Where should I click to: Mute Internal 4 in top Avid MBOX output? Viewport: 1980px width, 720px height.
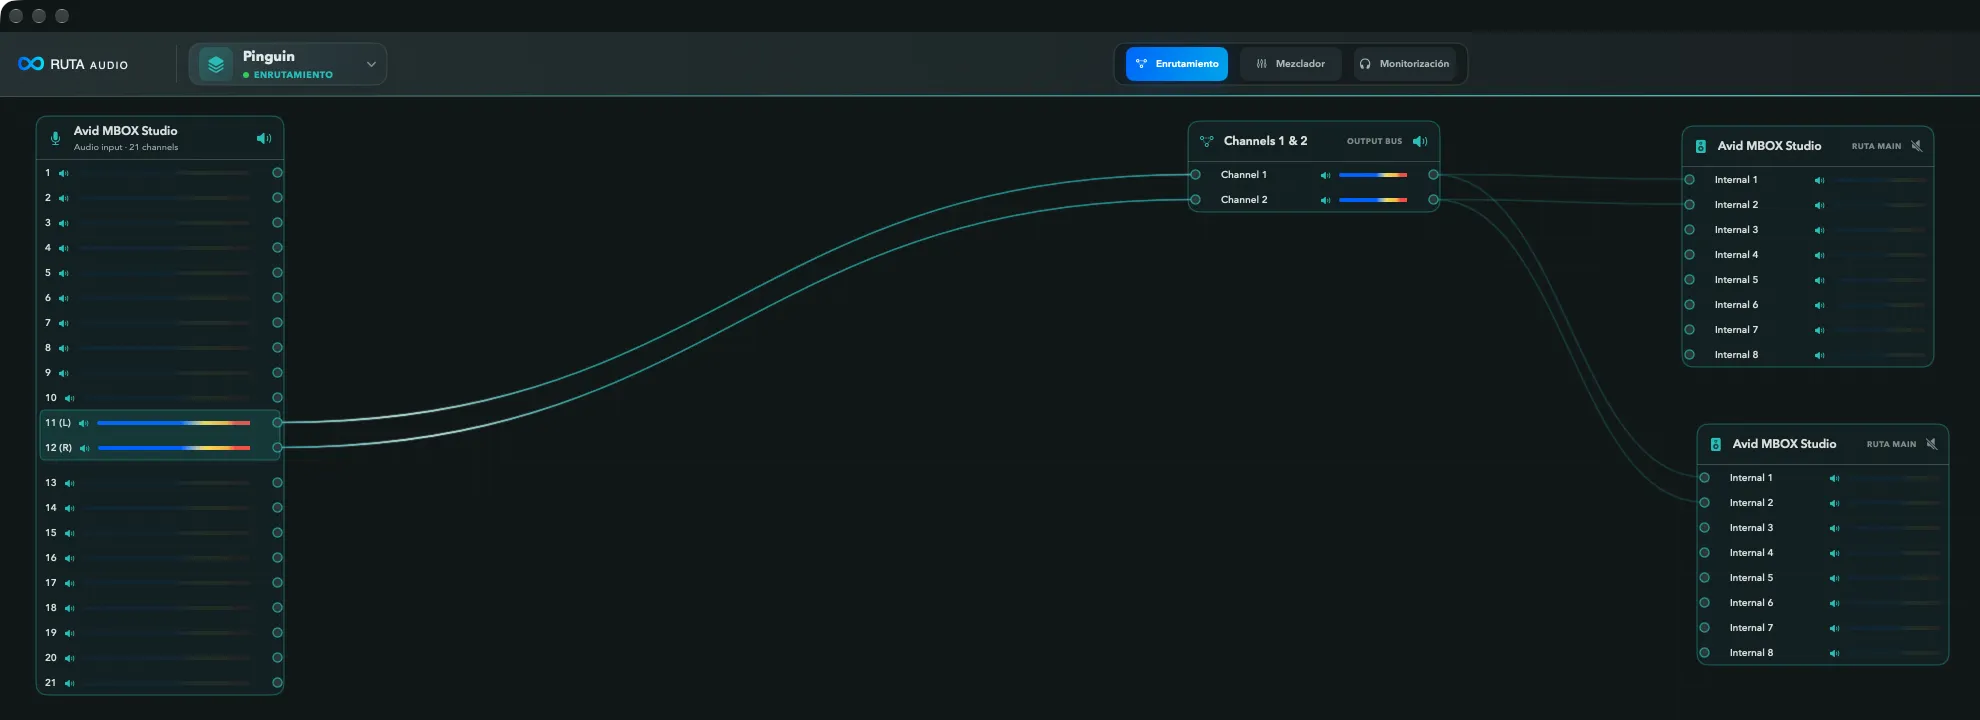pyautogui.click(x=1819, y=255)
